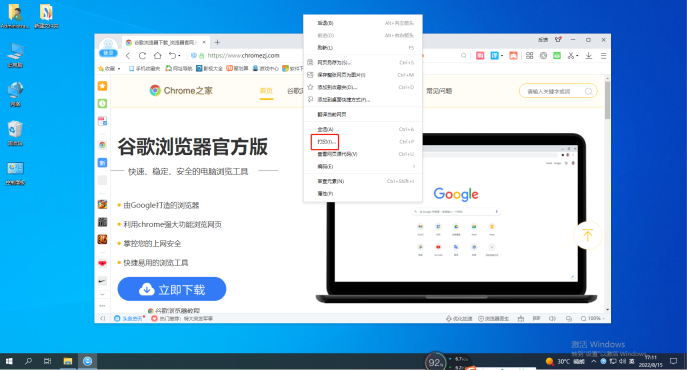This screenshot has height=370, width=687.
Task: Choose properties at context menu bottom
Action: [363, 193]
